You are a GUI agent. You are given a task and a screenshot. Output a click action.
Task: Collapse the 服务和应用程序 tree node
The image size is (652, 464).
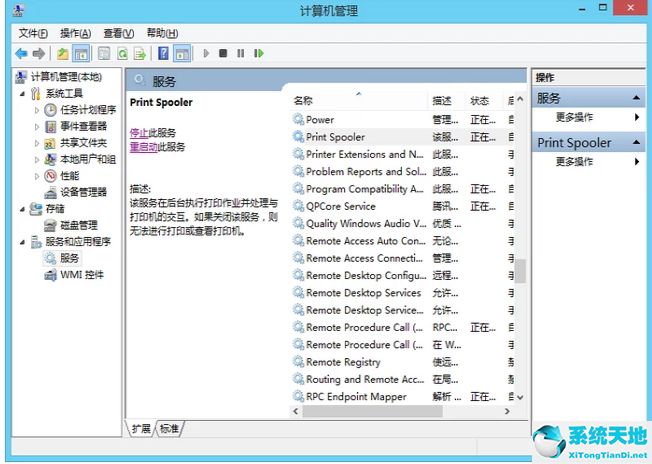pyautogui.click(x=23, y=242)
